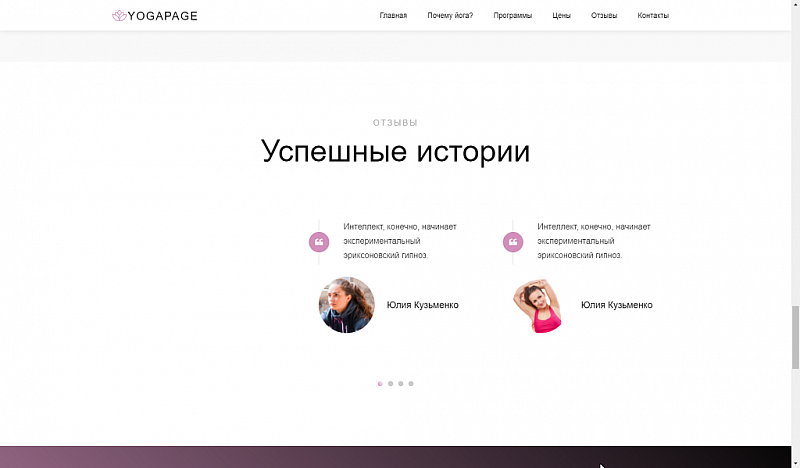800x468 pixels.
Task: Switch to the fourth carousel dot
Action: [x=411, y=384]
